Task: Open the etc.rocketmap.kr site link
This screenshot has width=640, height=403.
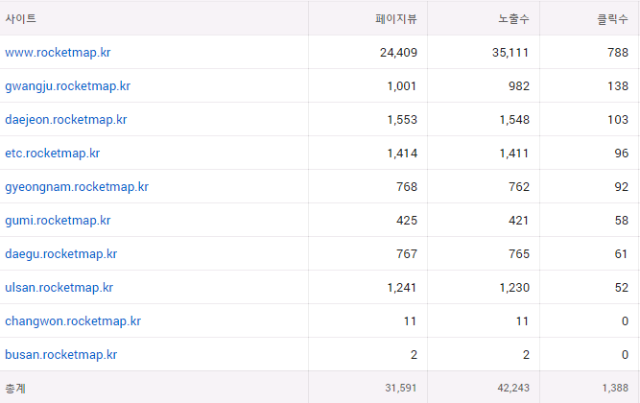Action: [x=52, y=153]
